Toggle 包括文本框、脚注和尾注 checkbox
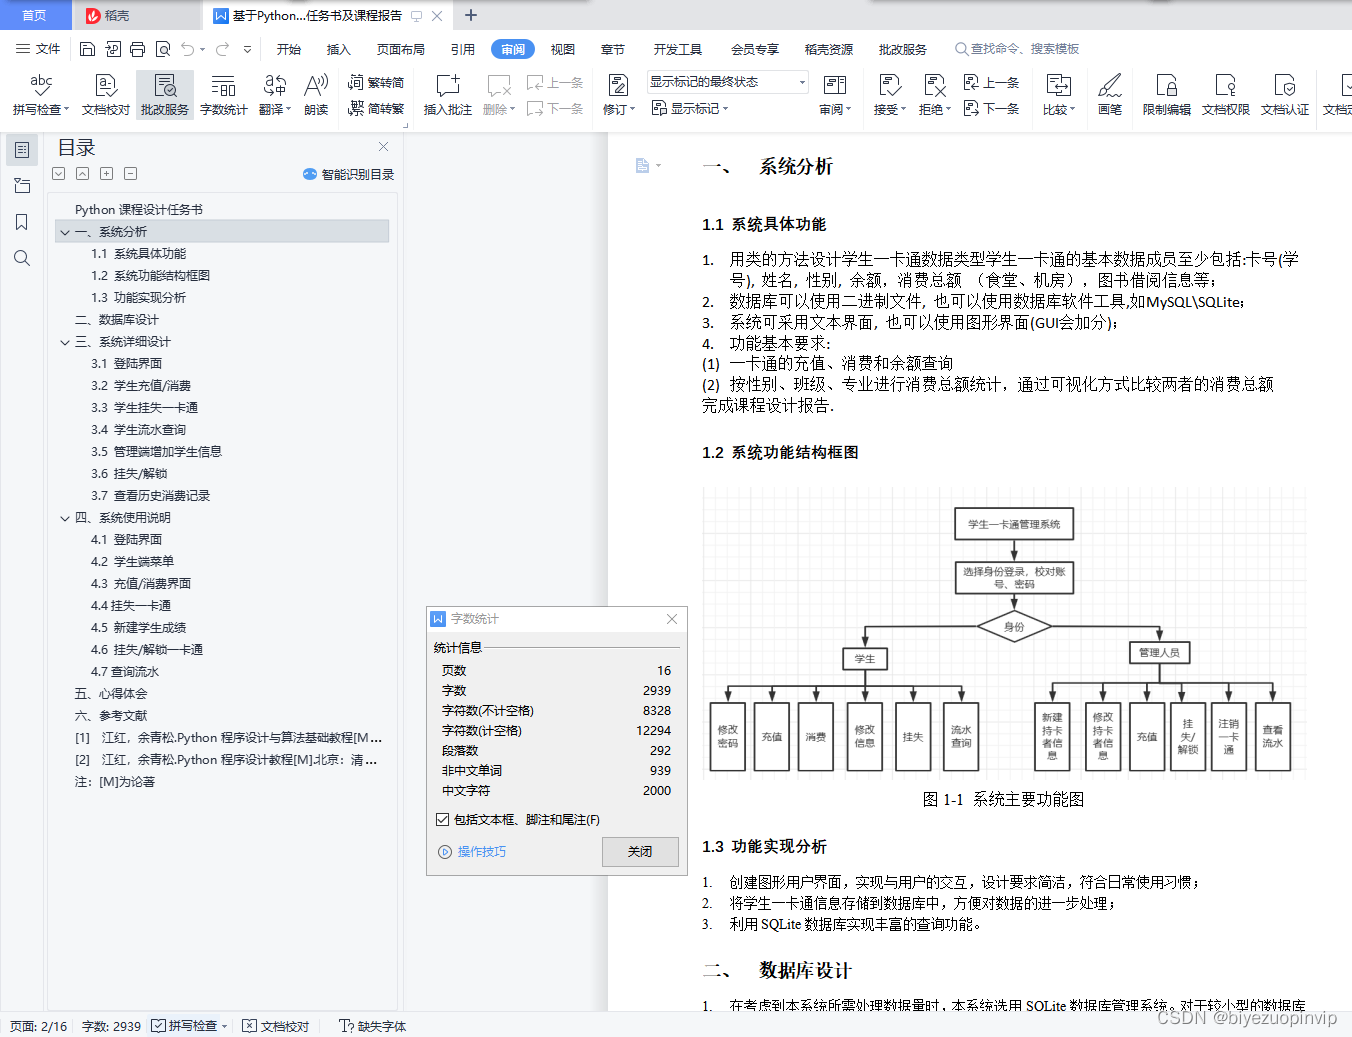This screenshot has height=1037, width=1352. 442,819
